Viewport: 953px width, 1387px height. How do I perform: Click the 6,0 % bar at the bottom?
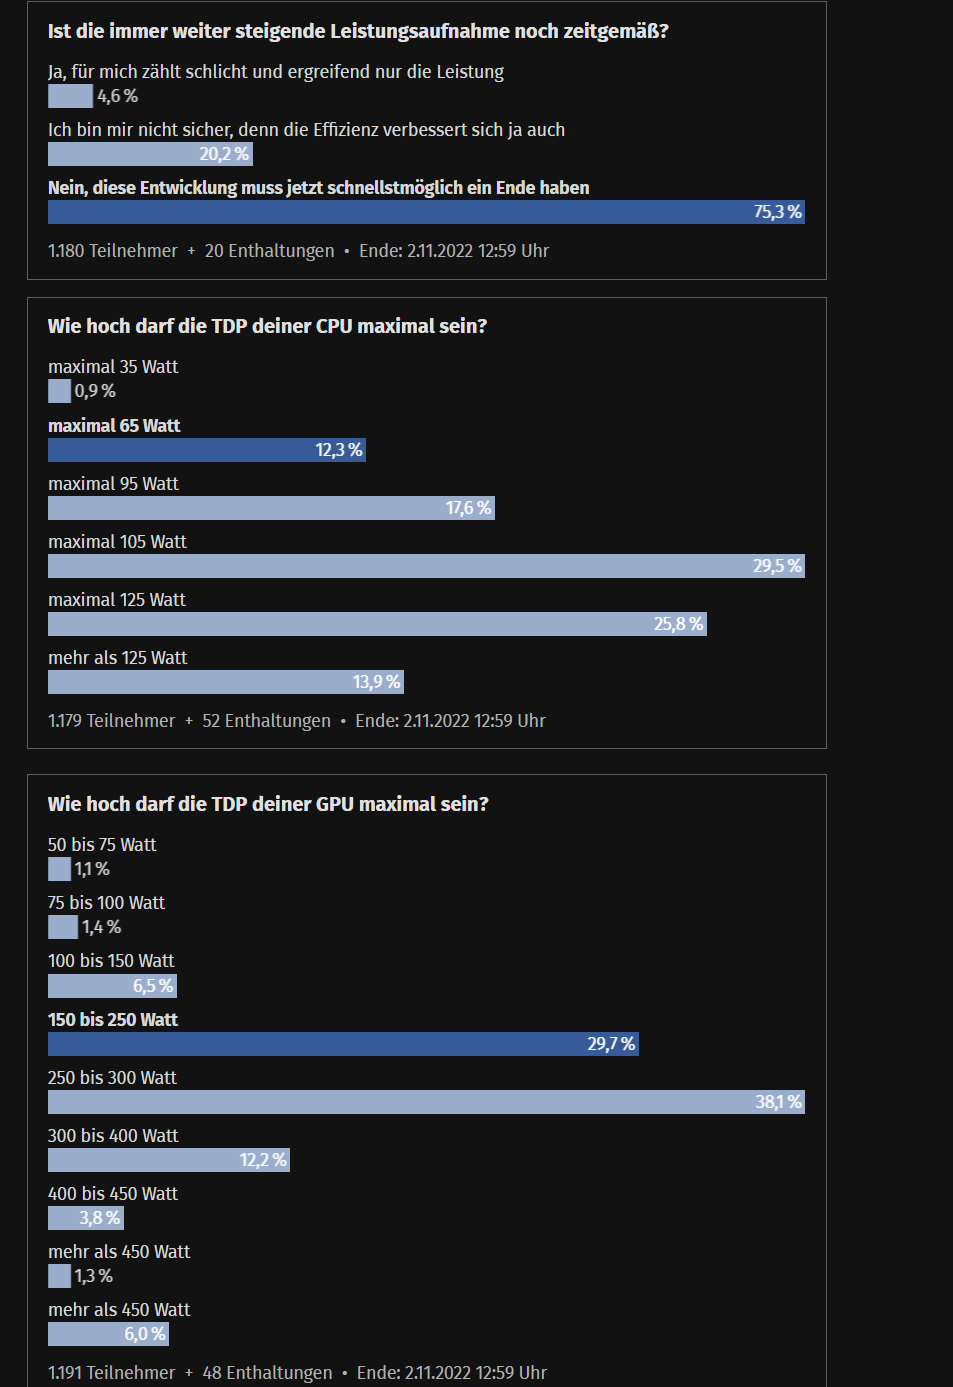click(108, 1334)
